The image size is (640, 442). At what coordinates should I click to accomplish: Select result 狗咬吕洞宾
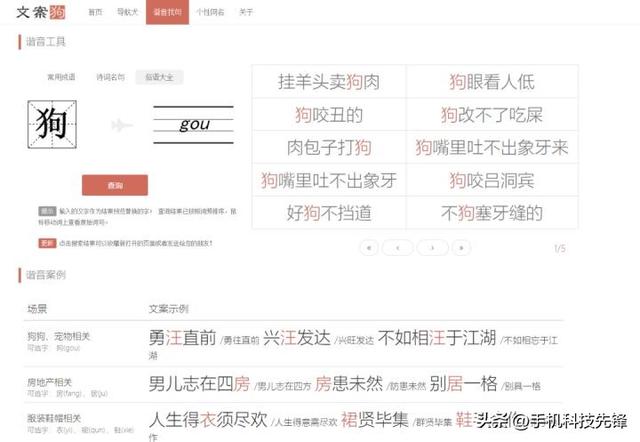pyautogui.click(x=492, y=180)
